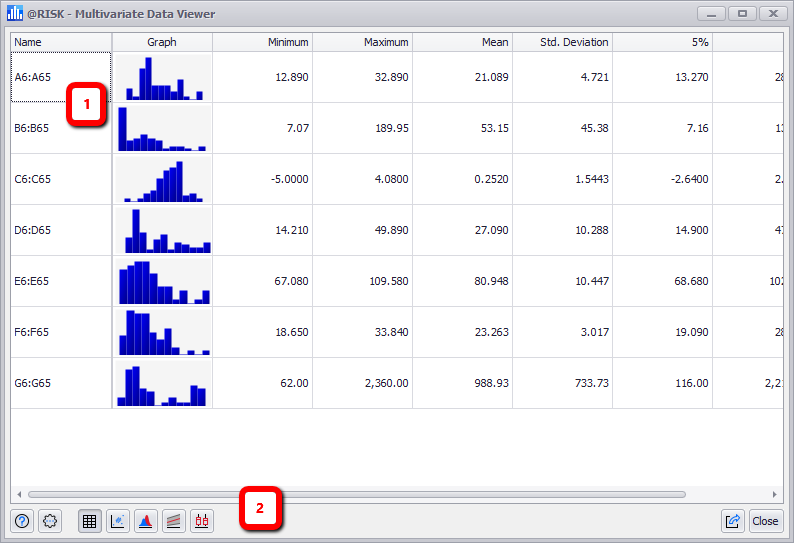This screenshot has width=794, height=543.
Task: Click the Close button
Action: click(x=766, y=521)
